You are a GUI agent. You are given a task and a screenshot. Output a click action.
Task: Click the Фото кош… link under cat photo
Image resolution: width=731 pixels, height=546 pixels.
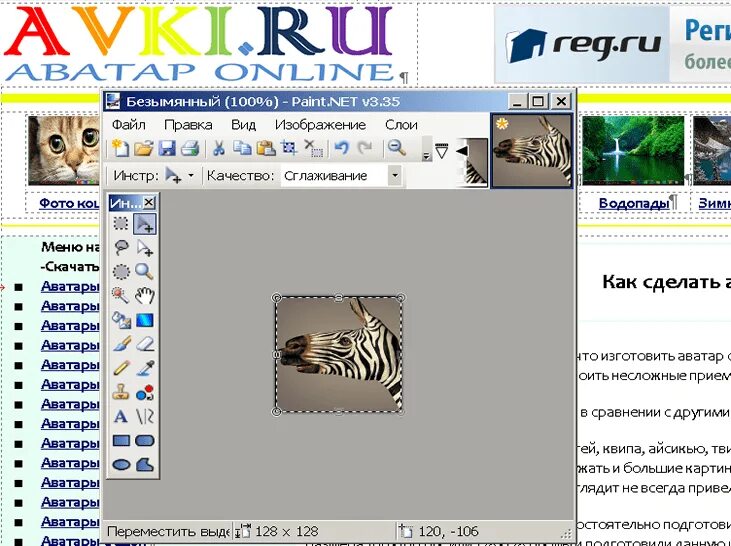click(x=69, y=203)
